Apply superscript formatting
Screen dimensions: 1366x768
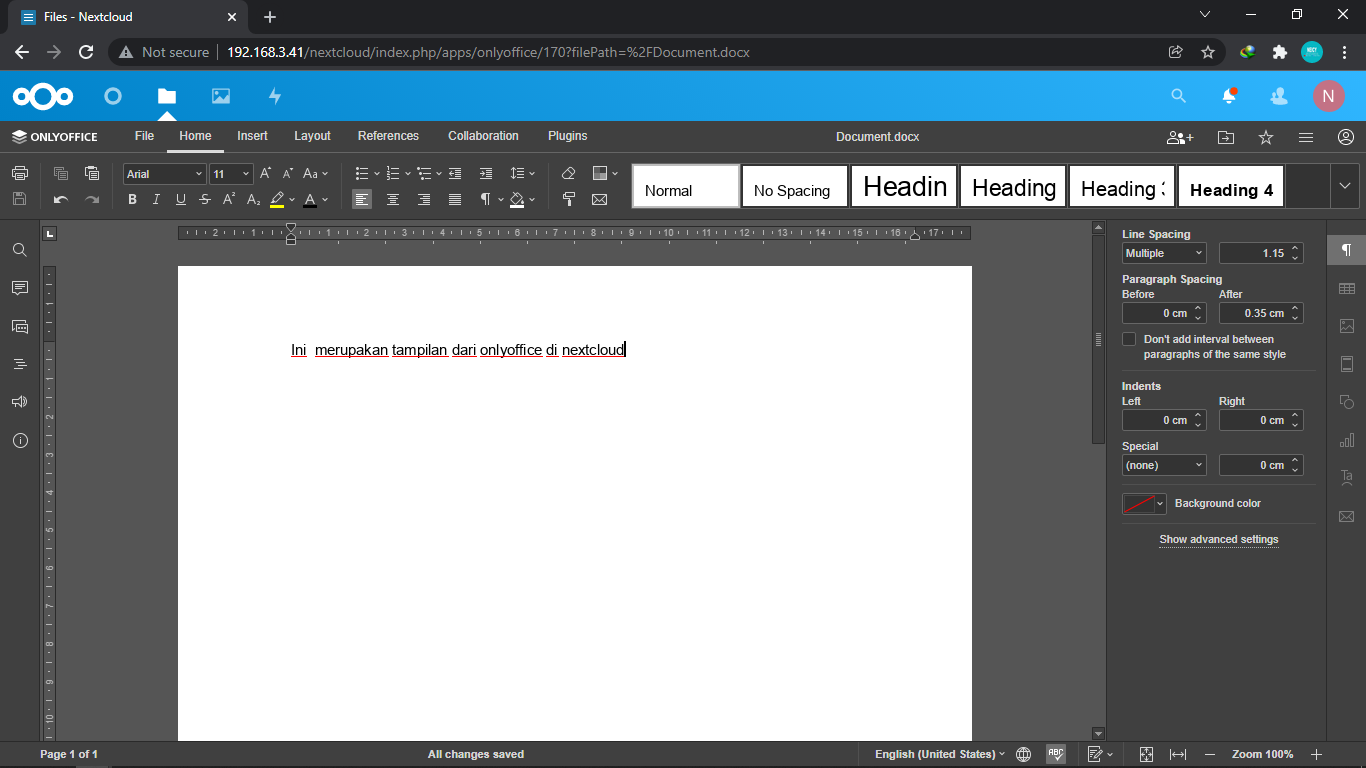[x=229, y=199]
